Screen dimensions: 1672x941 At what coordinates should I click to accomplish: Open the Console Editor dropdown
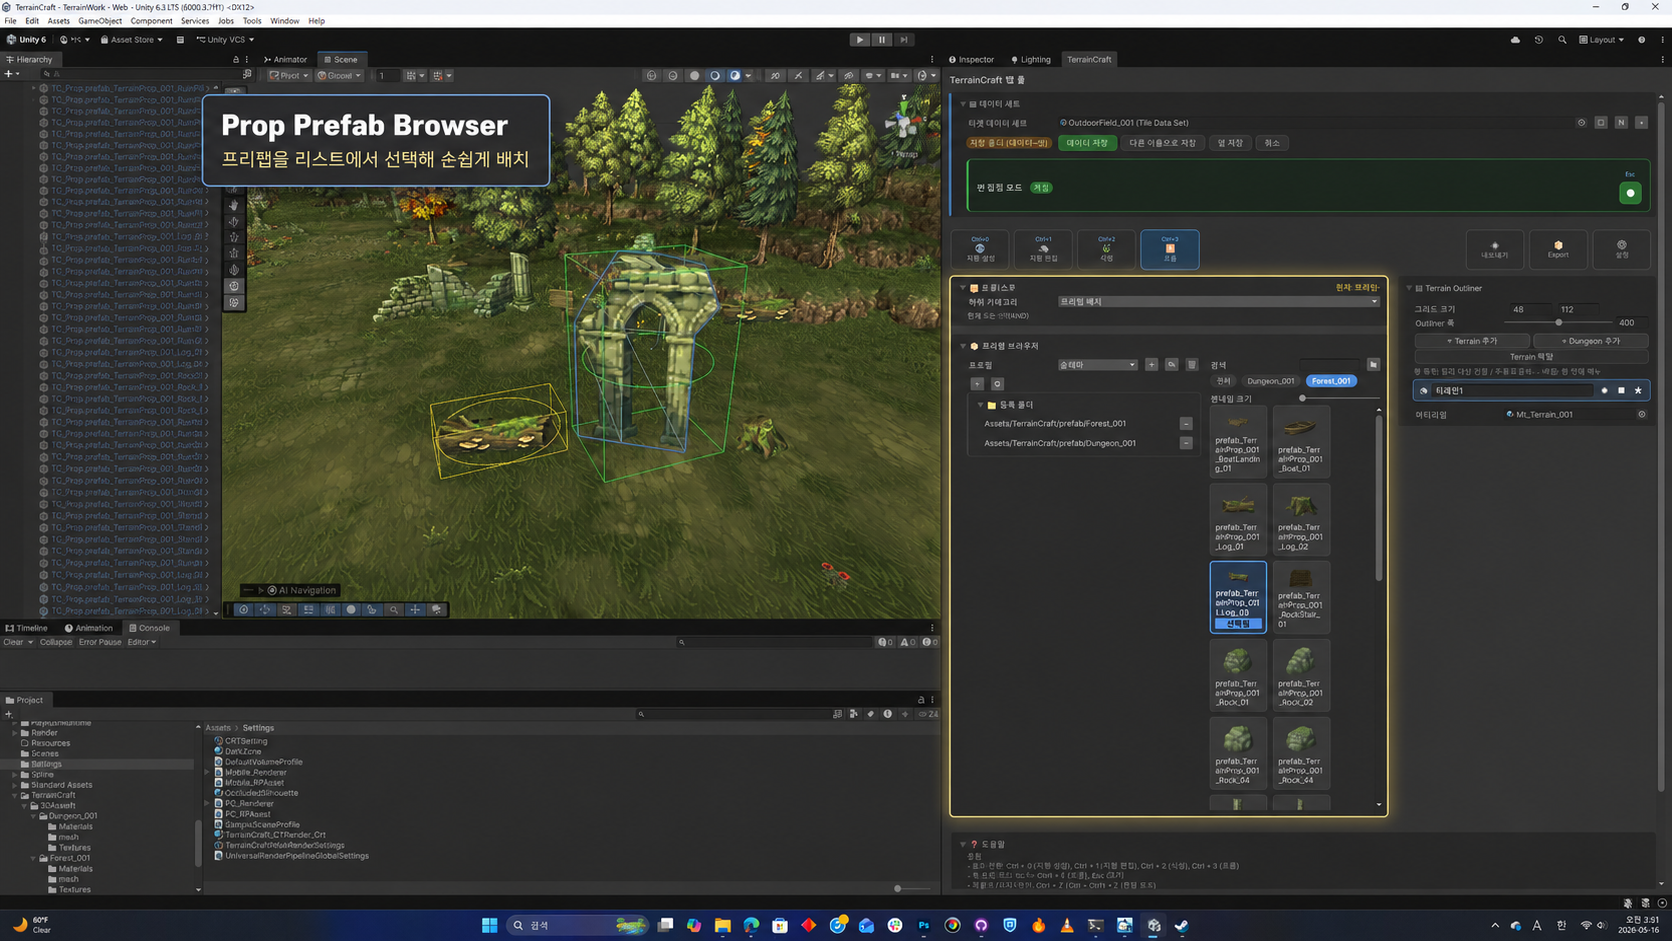142,642
